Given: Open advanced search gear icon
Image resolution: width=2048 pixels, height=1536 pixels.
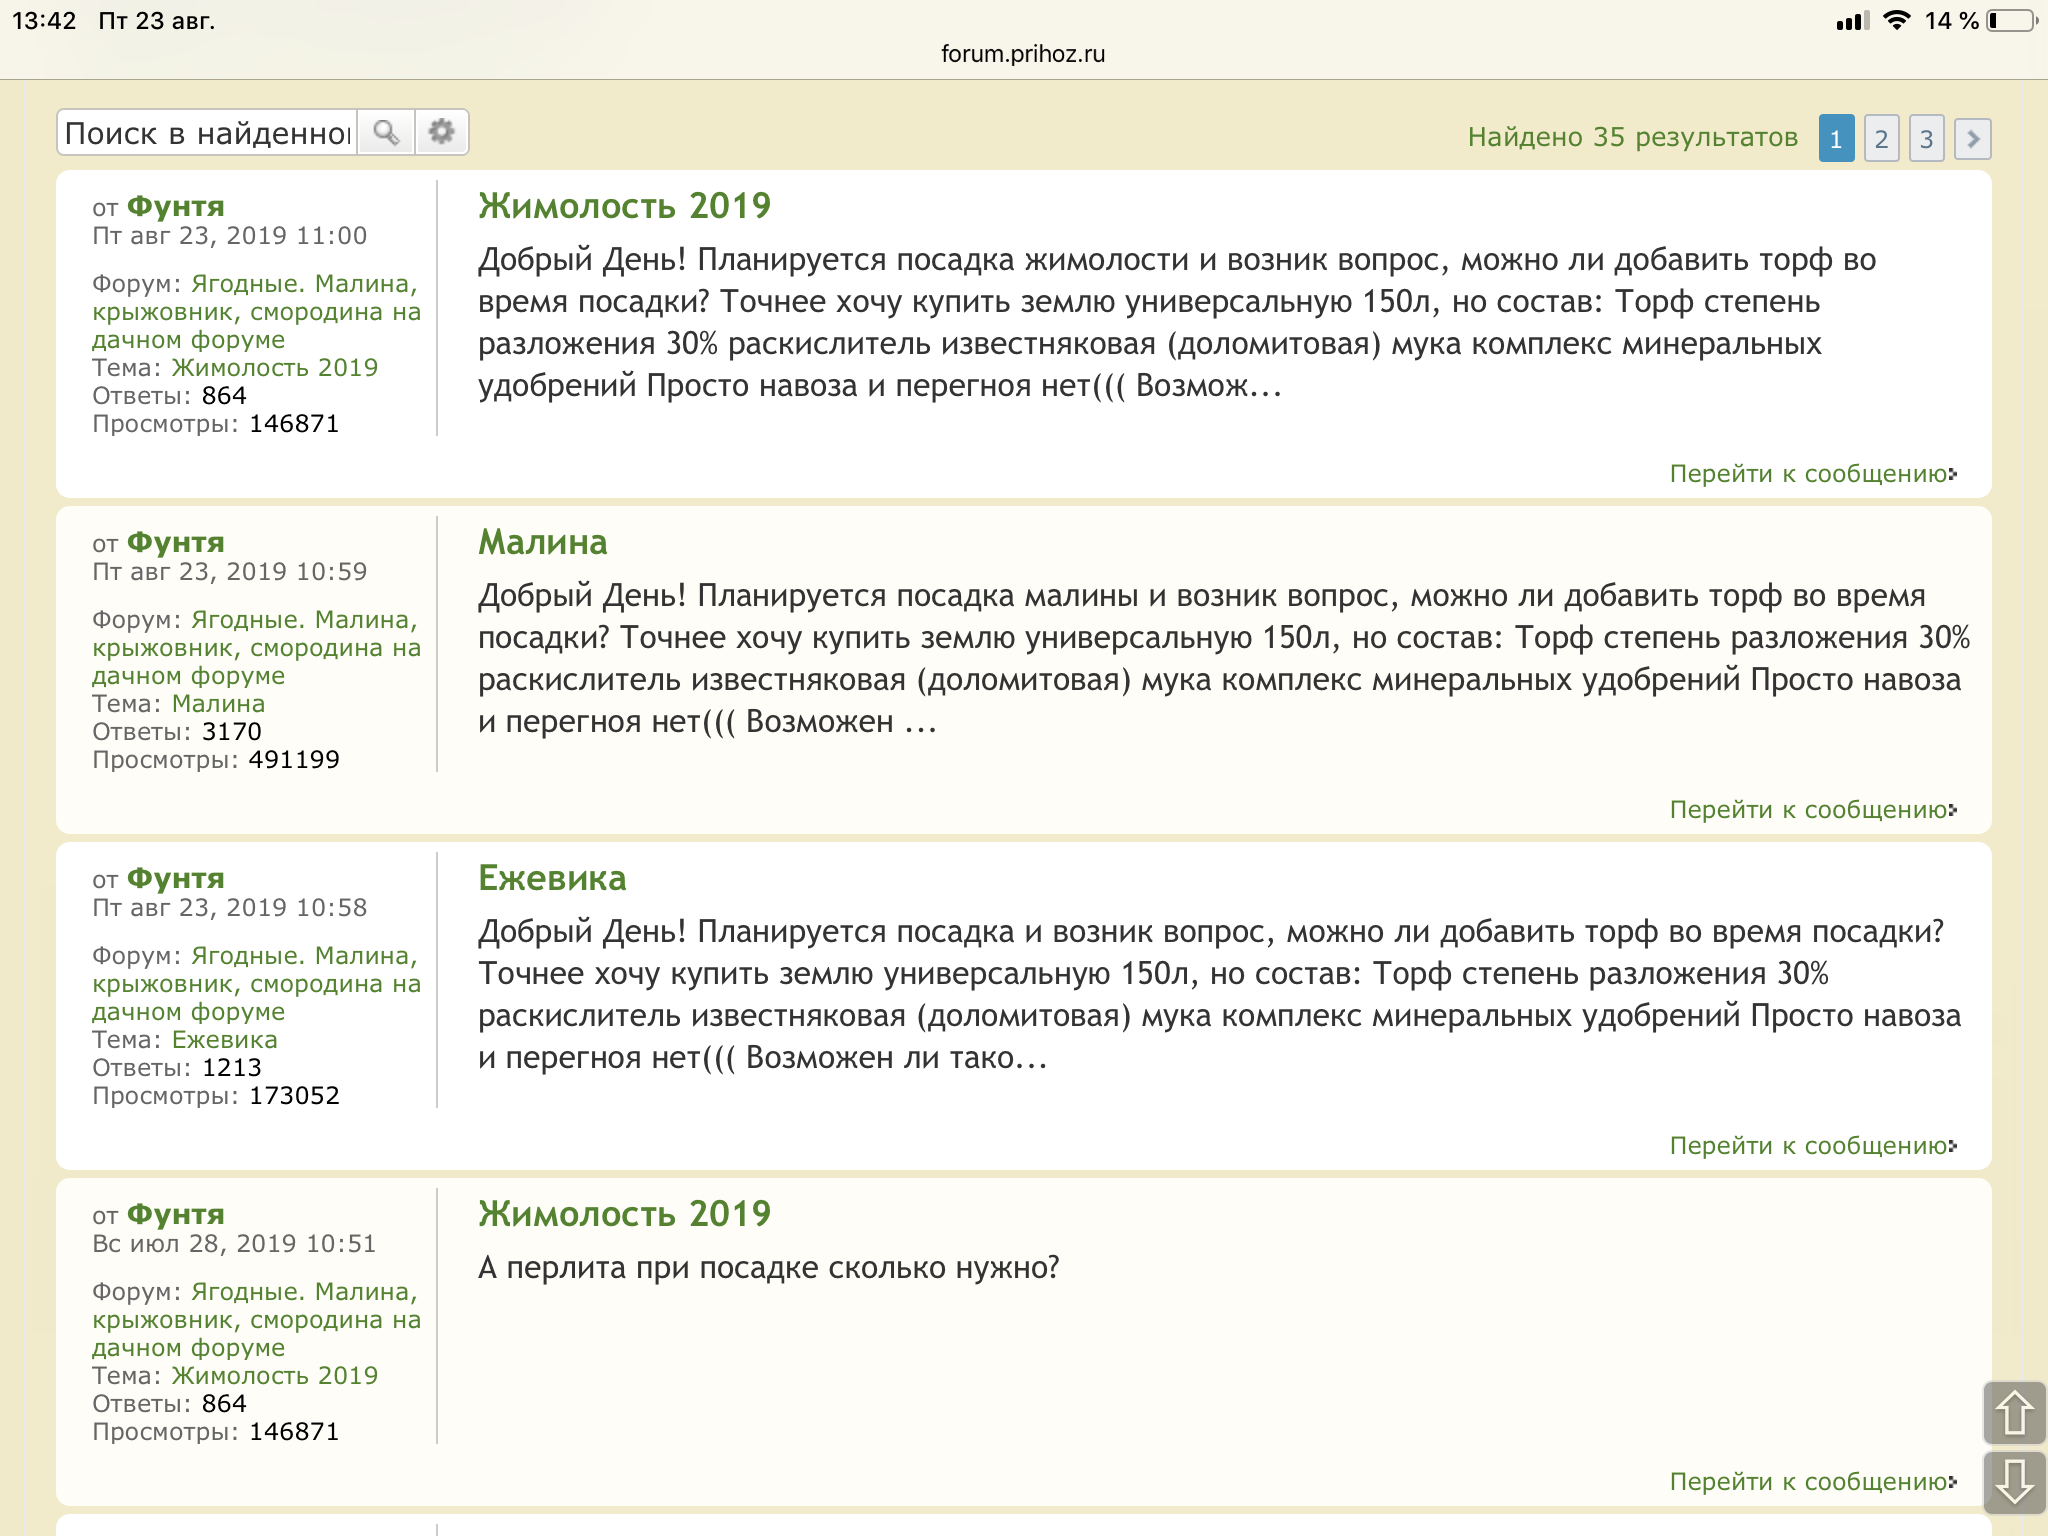Looking at the screenshot, I should pos(441,133).
